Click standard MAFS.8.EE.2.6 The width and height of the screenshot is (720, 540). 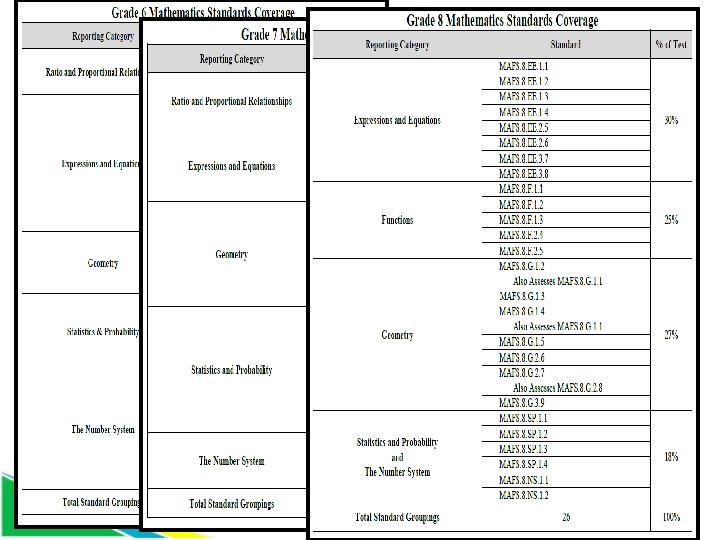point(523,143)
